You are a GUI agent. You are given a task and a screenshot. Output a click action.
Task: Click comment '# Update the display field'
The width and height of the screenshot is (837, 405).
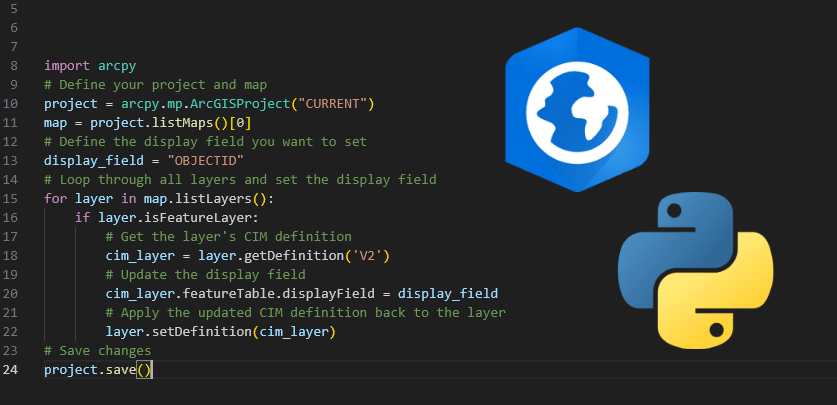click(206, 275)
